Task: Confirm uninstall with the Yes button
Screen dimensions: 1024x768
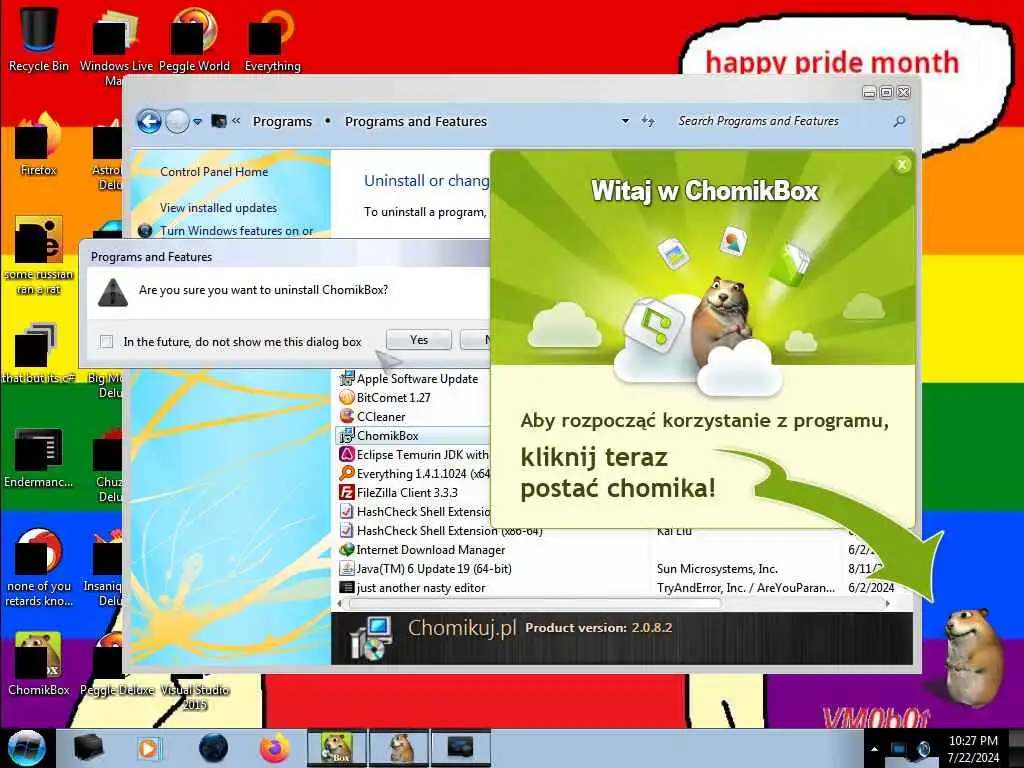Action: tap(419, 340)
